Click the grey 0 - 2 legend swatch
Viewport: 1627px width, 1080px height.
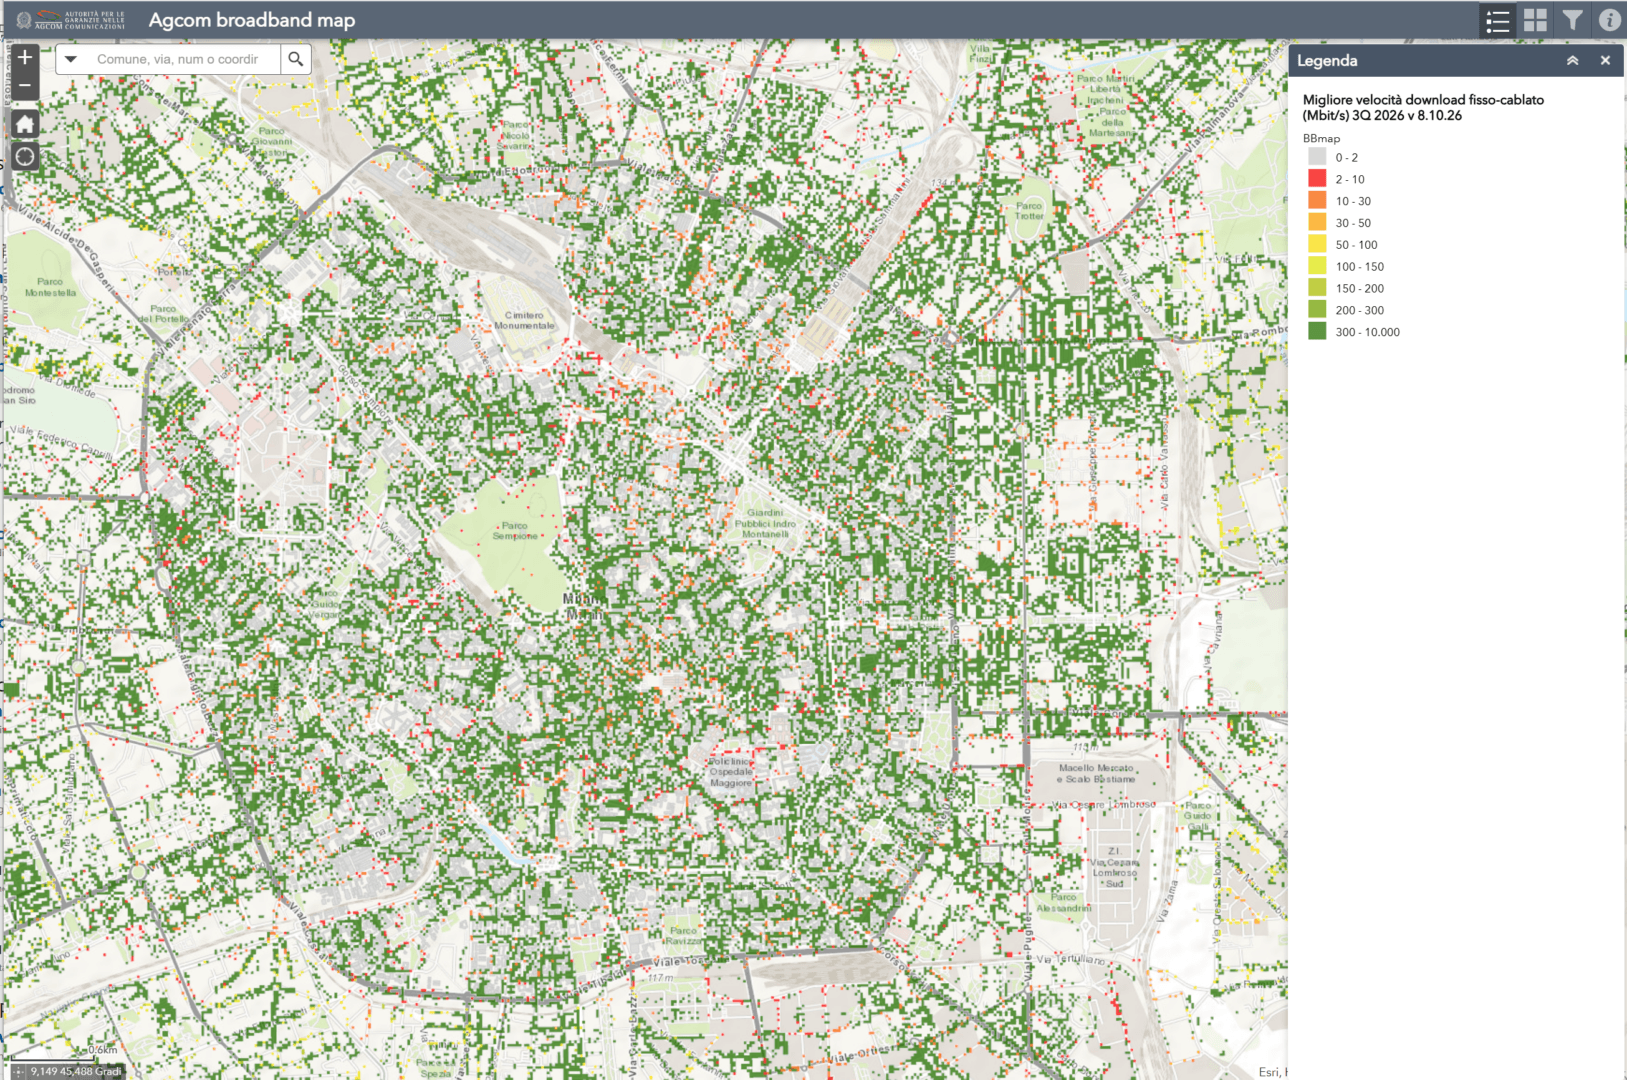coord(1317,157)
